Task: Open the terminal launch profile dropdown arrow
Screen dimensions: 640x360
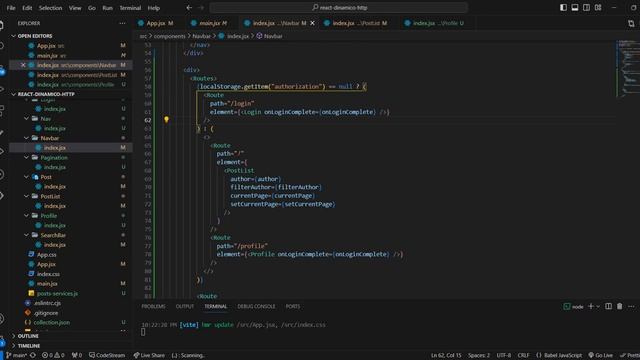Action: (598, 307)
